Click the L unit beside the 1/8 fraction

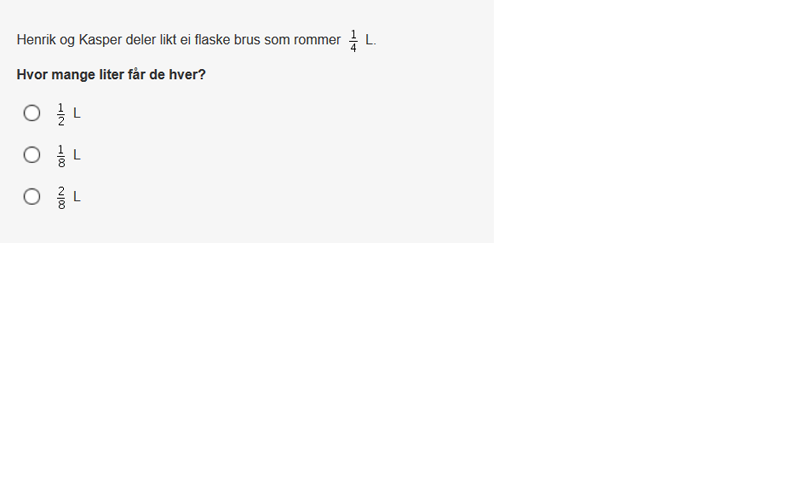coord(77,156)
